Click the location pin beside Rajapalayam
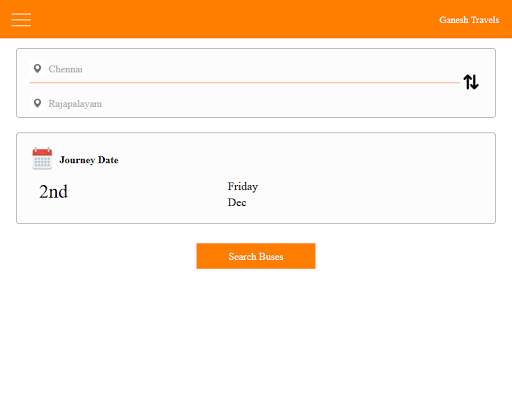The width and height of the screenshot is (512, 393). point(37,103)
